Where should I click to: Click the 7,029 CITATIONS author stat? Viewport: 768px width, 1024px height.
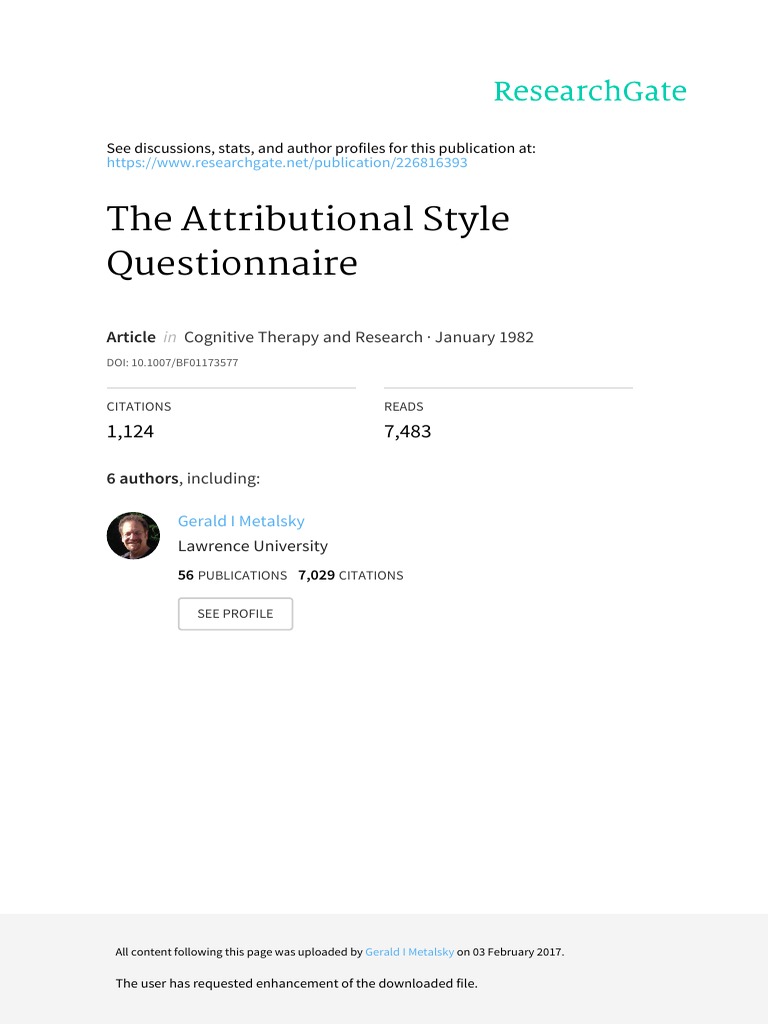351,576
